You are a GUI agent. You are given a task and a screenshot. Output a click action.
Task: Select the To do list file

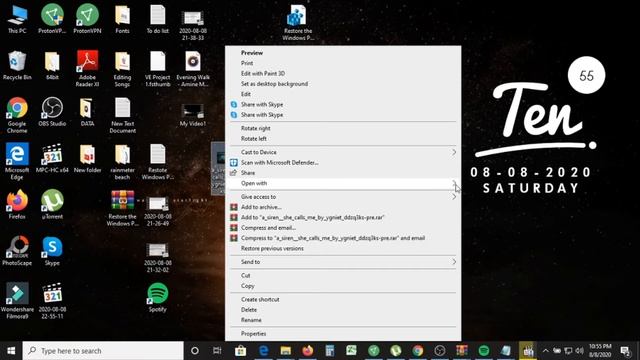[x=158, y=20]
